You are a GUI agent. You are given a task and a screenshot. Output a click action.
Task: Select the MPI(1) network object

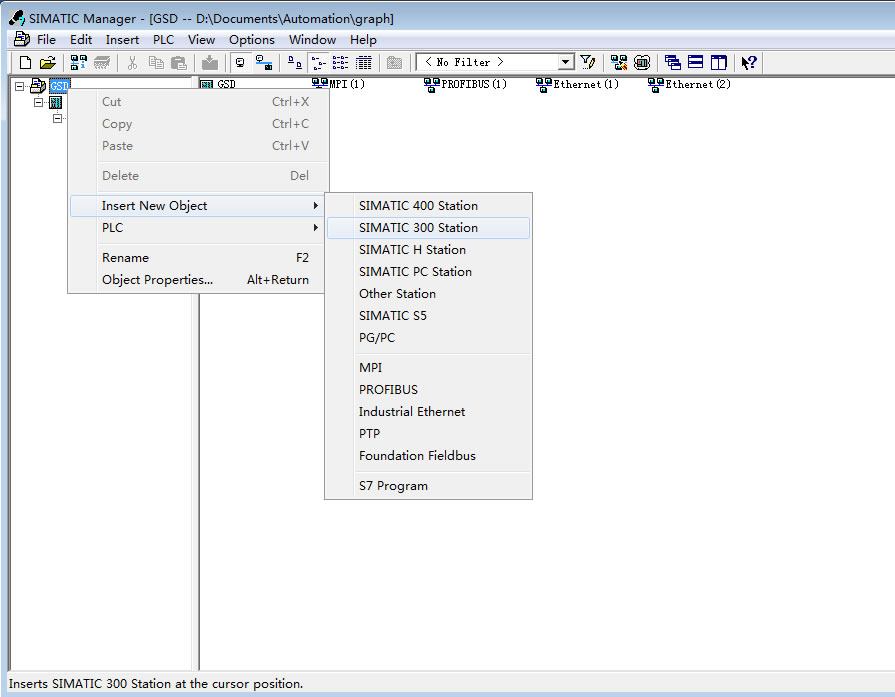(x=338, y=84)
